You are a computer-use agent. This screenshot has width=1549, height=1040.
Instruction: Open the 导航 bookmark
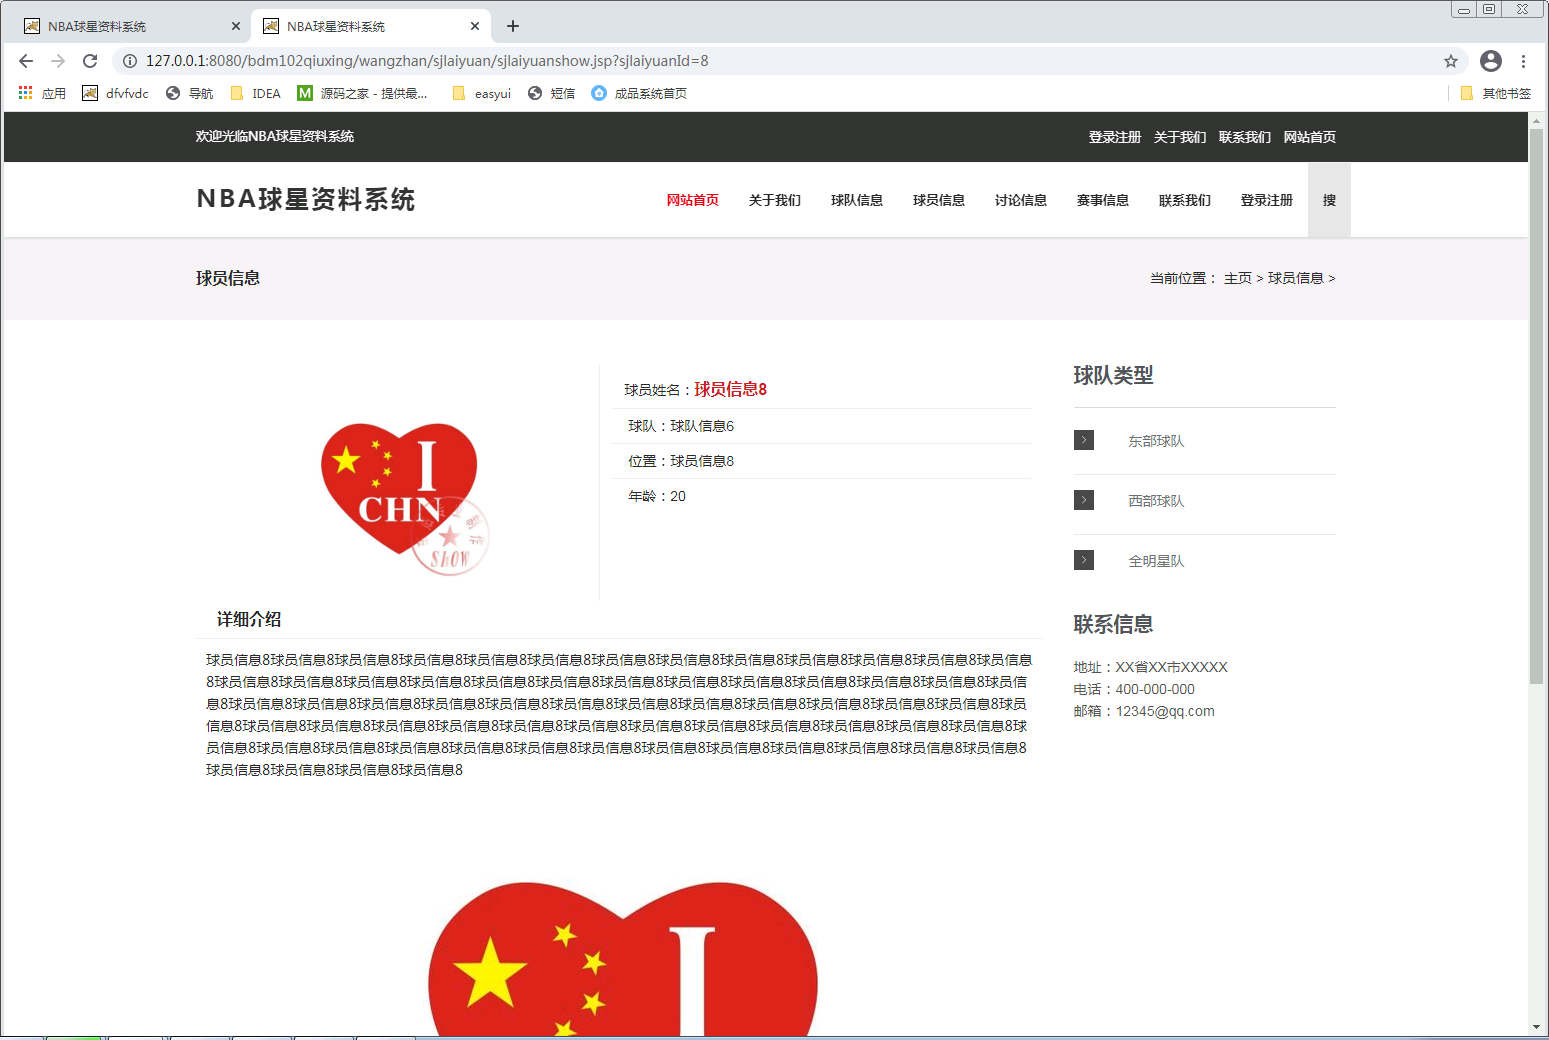click(x=189, y=93)
